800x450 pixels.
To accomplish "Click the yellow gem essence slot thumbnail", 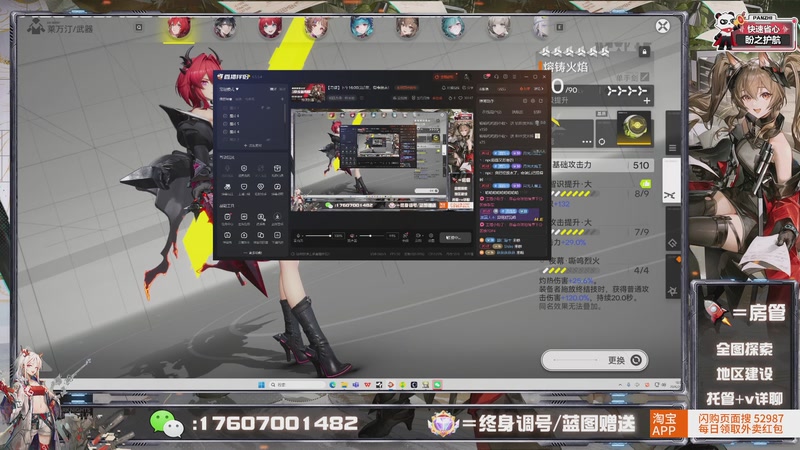I will point(634,128).
